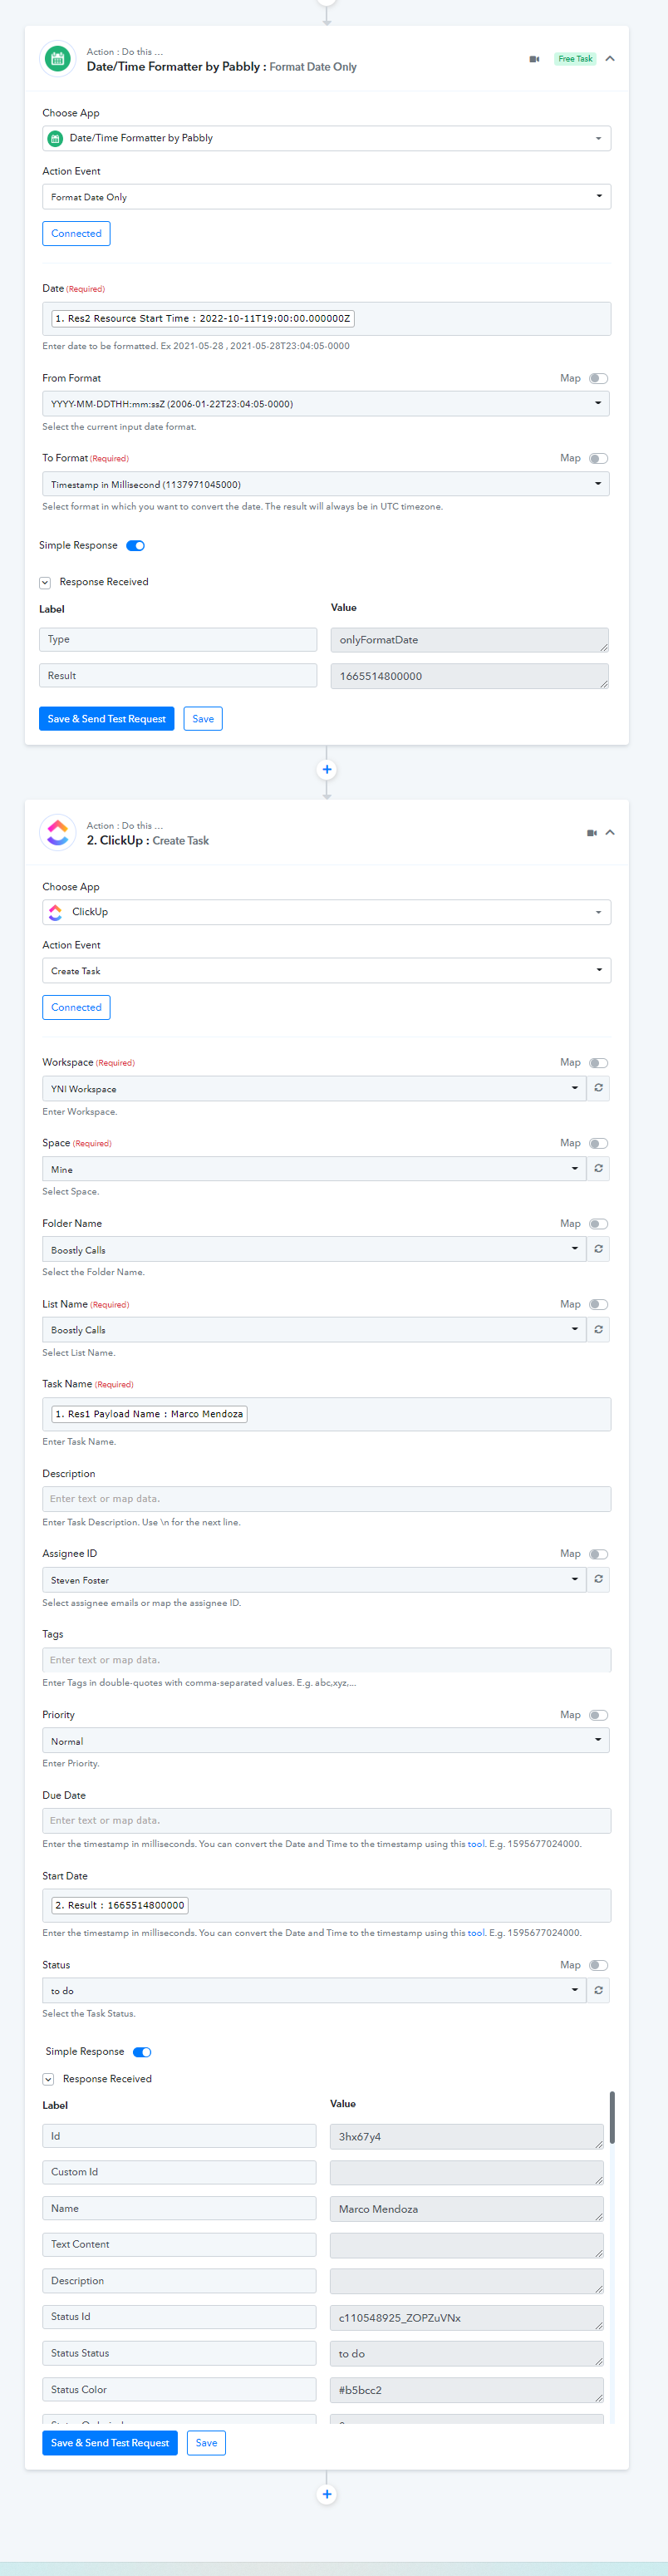Toggle Map switch for From Format
The width and height of the screenshot is (668, 2576).
pos(598,379)
